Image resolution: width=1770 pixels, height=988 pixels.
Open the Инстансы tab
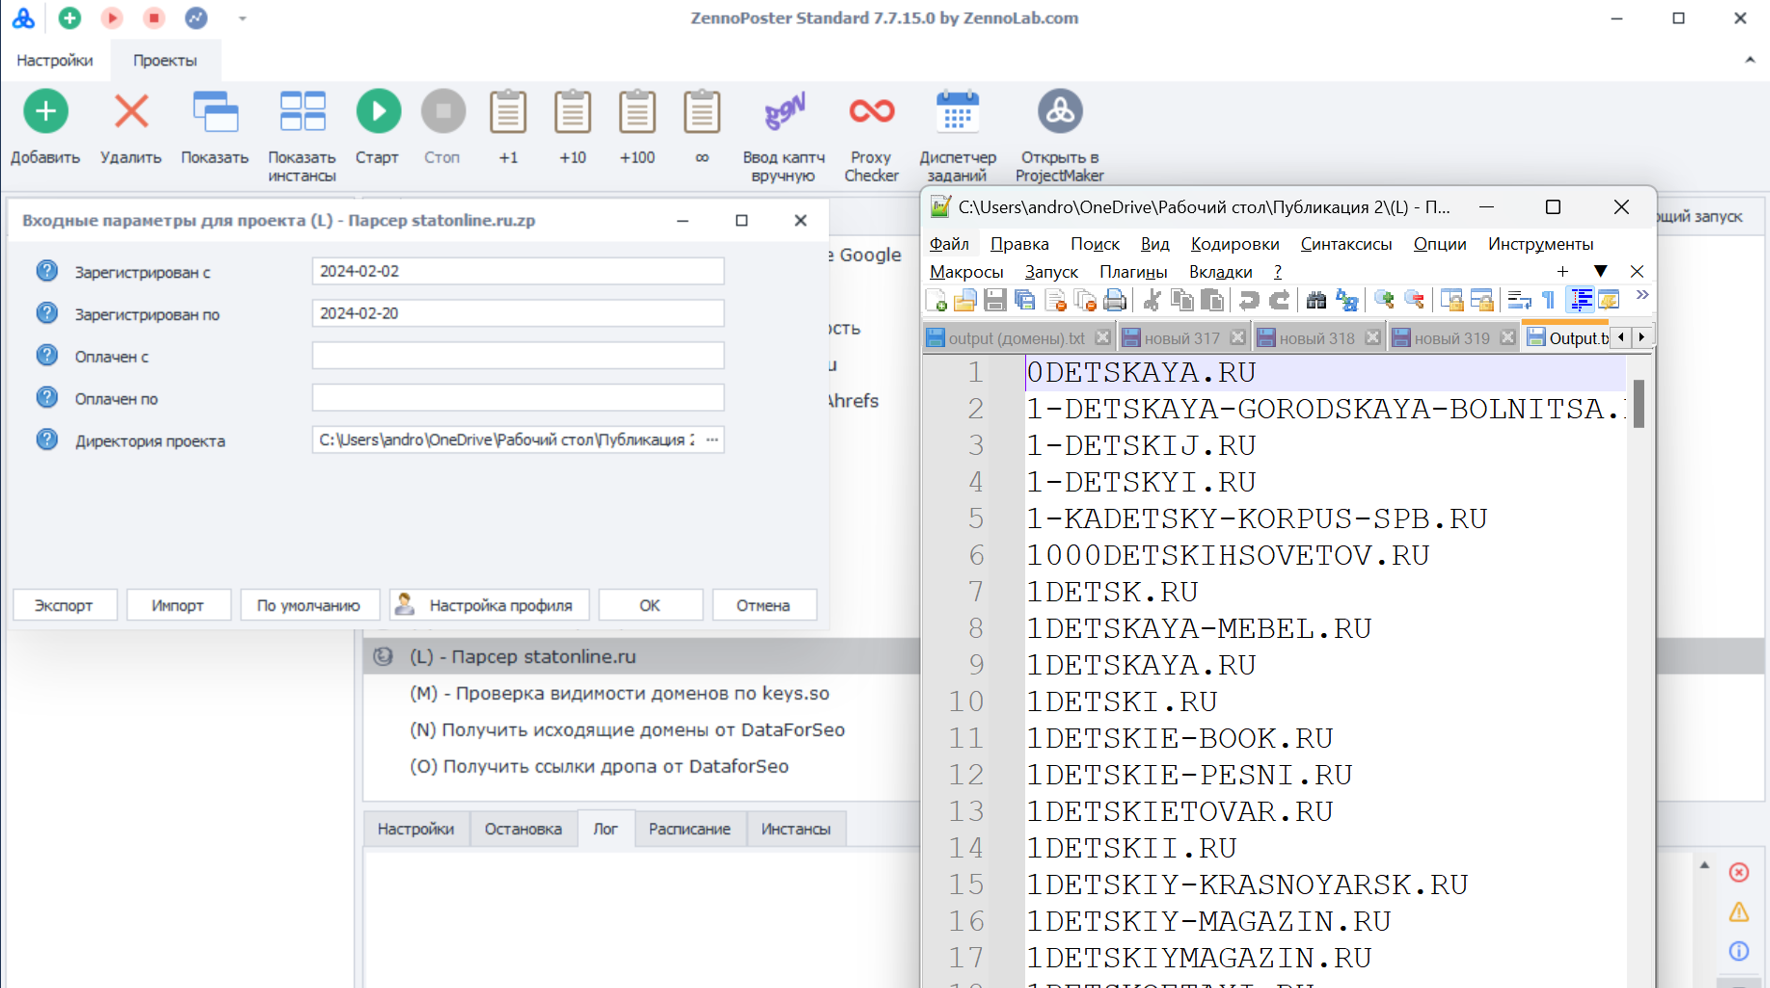(796, 829)
